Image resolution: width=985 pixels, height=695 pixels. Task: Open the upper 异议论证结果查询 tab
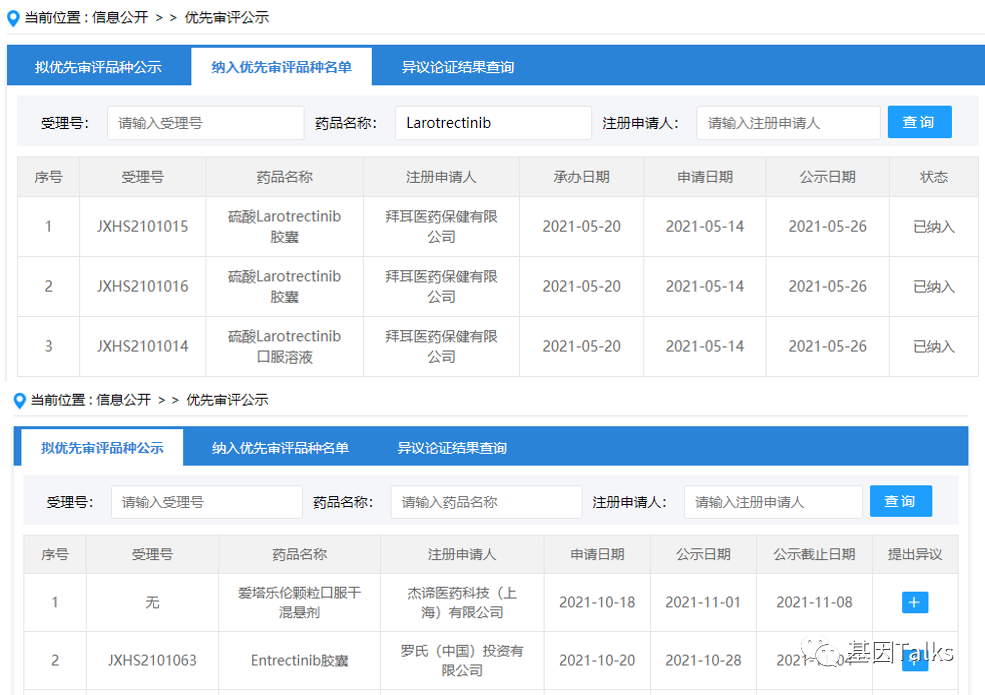click(x=457, y=68)
